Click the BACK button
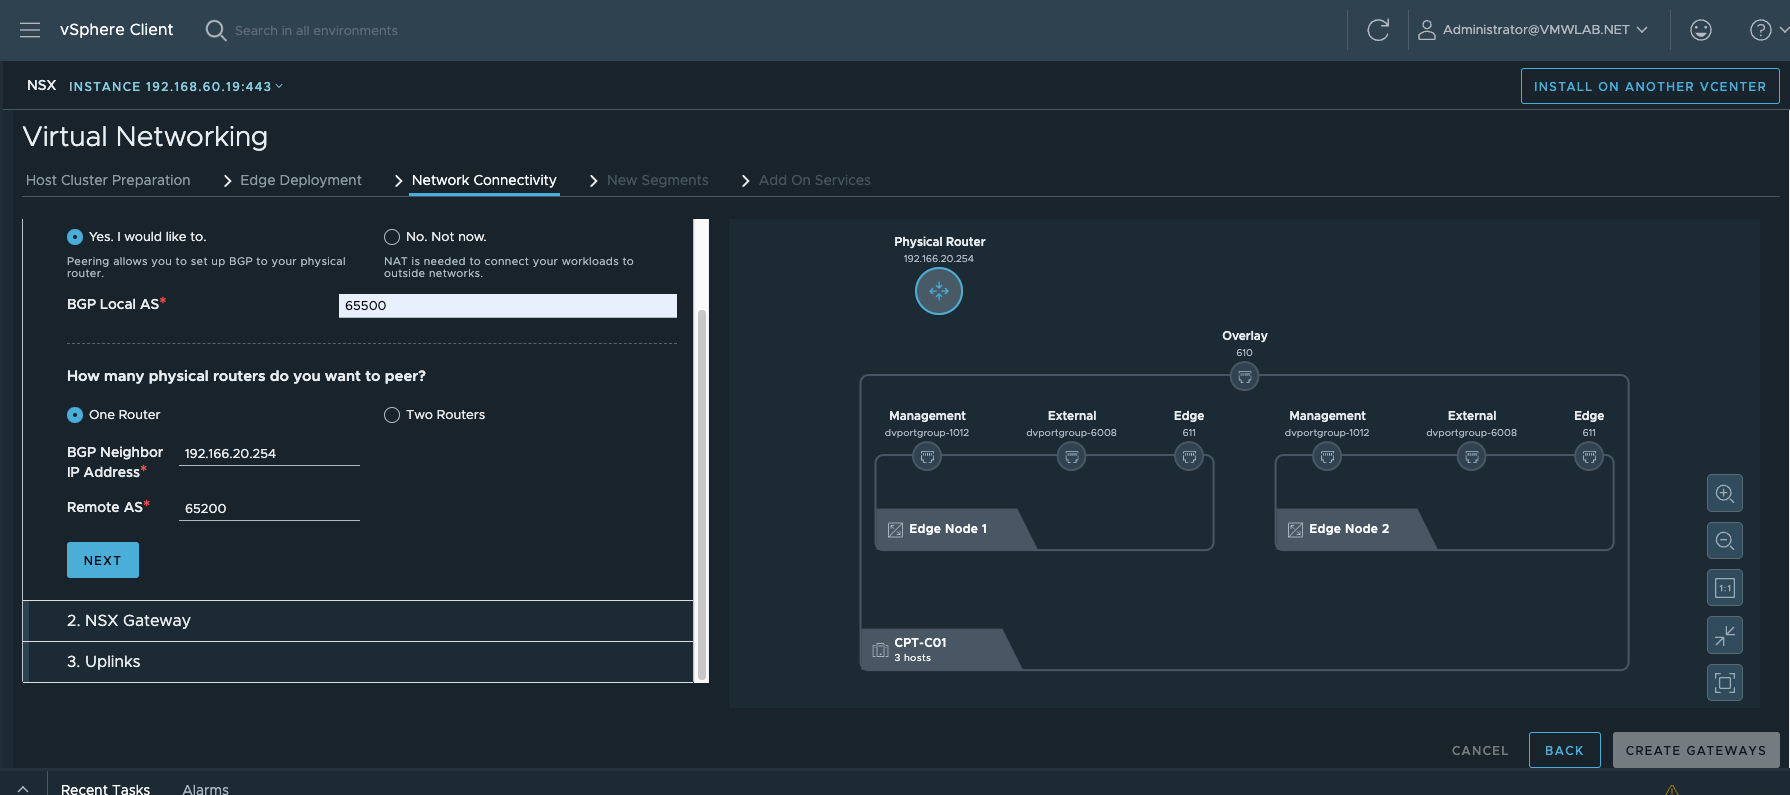1790x795 pixels. click(1564, 750)
